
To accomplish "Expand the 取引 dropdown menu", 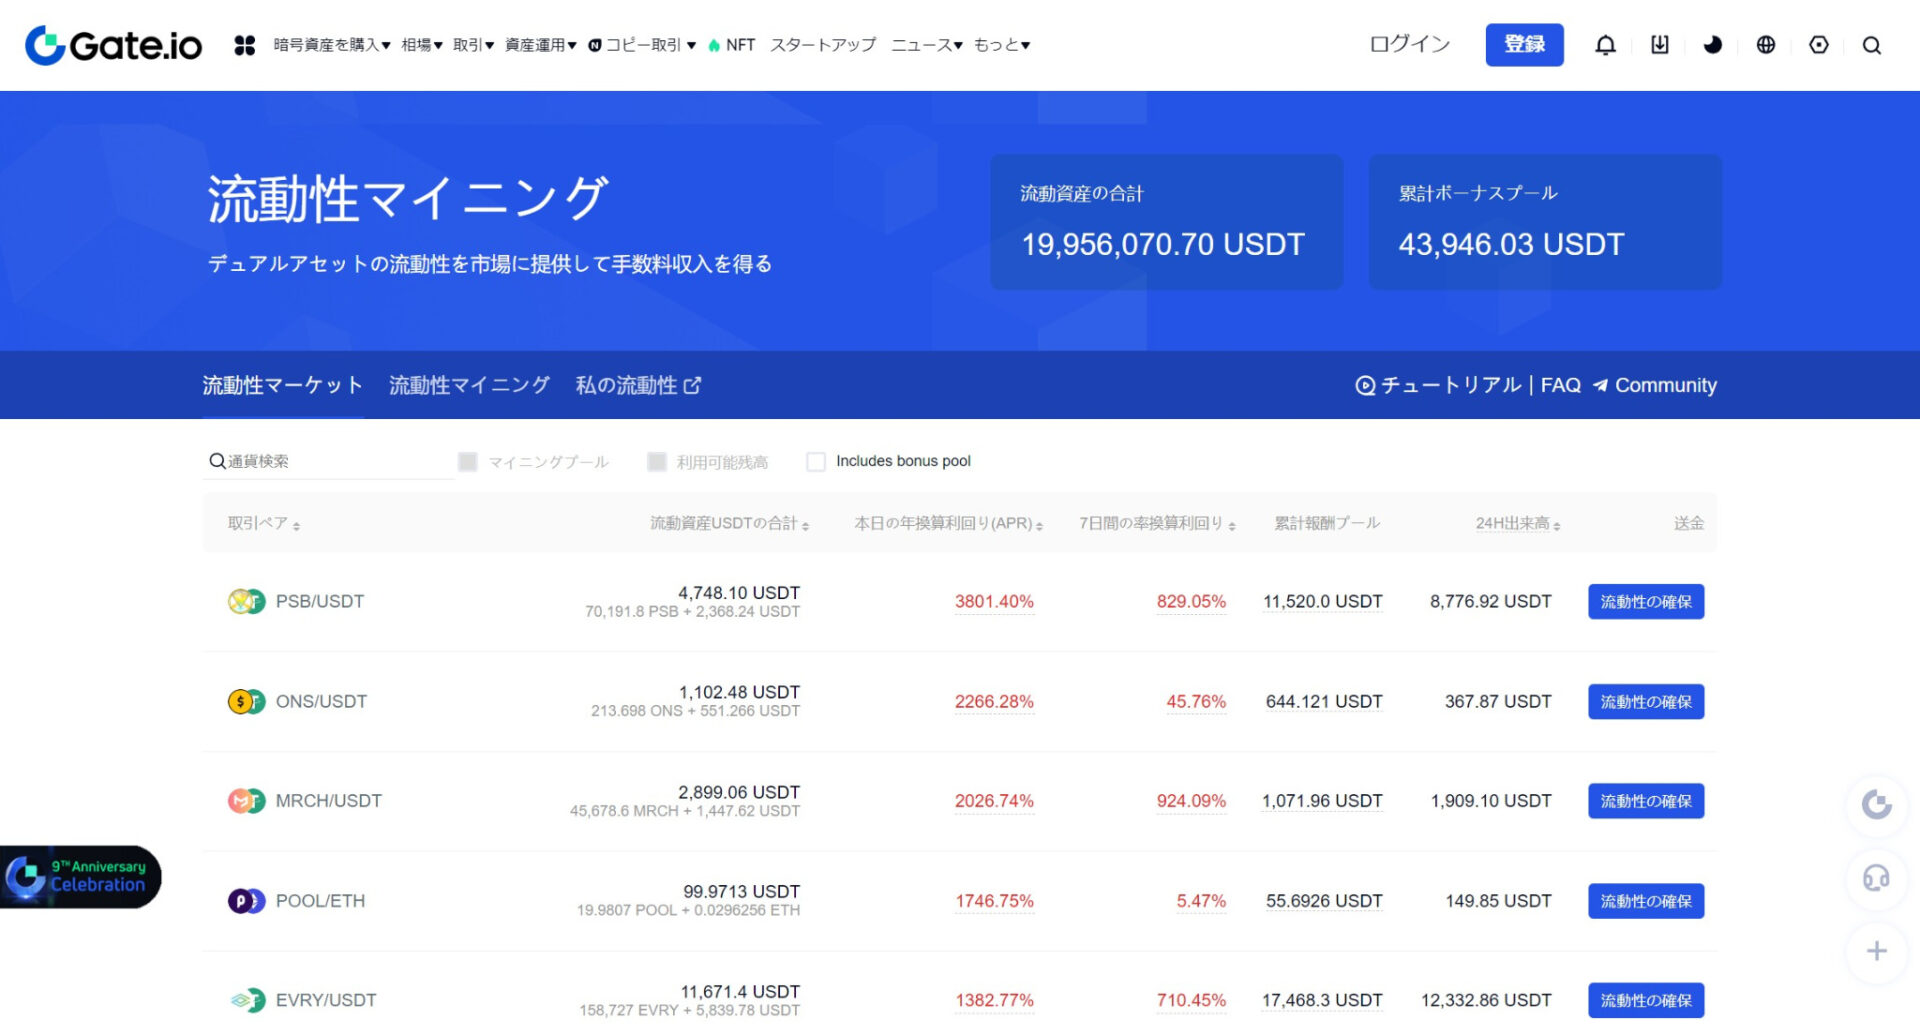I will (474, 45).
